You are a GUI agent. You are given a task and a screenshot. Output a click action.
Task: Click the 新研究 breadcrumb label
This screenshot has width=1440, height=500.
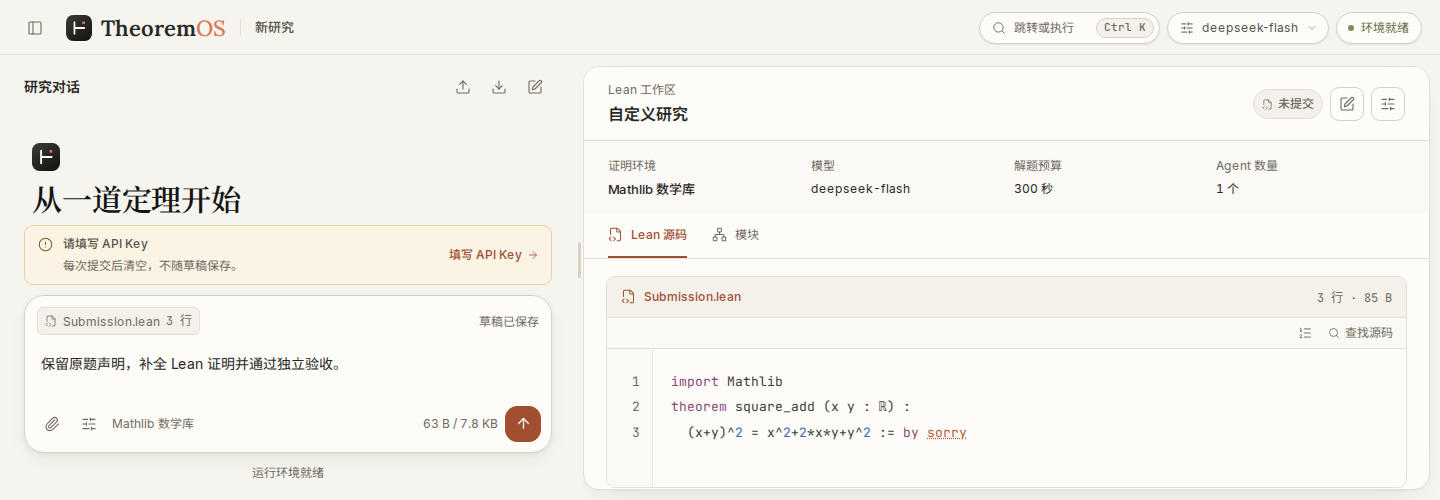pyautogui.click(x=274, y=28)
